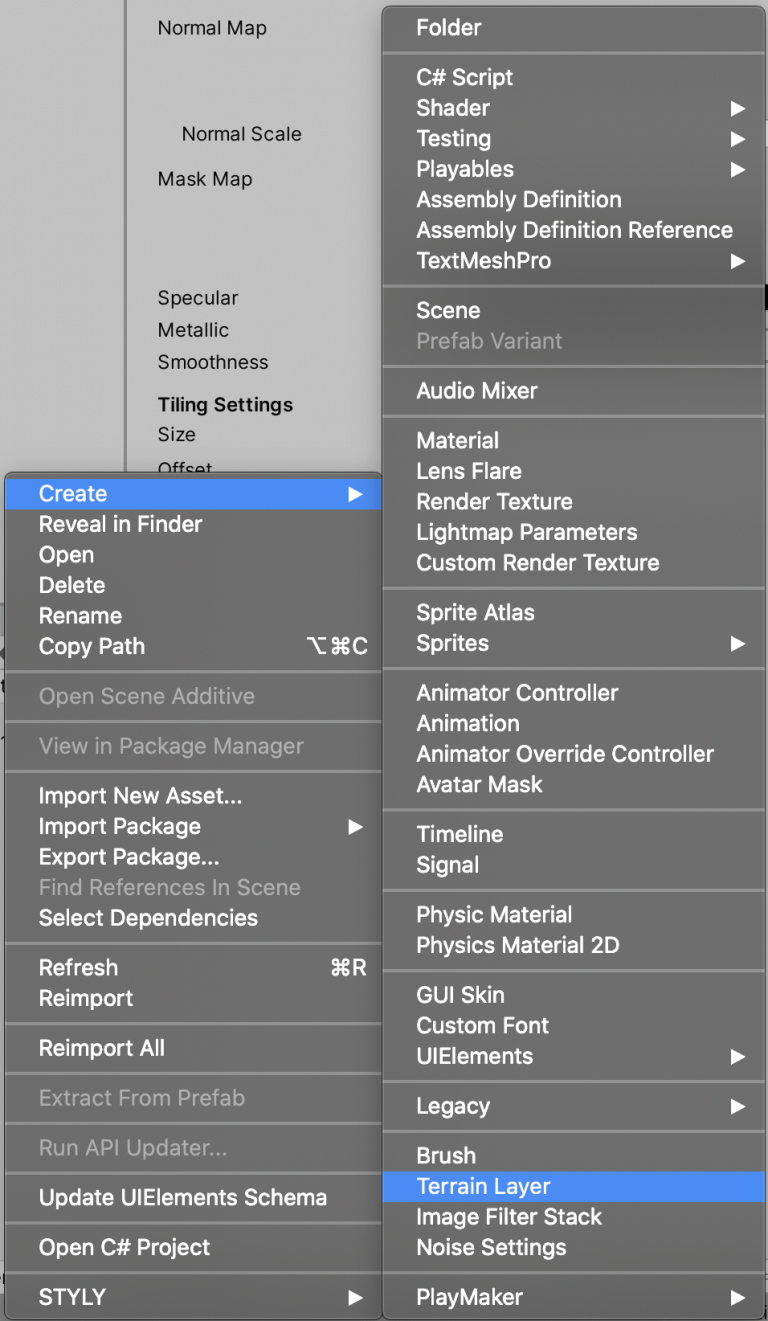Create a new Timeline asset
768x1321 pixels.
tap(459, 834)
